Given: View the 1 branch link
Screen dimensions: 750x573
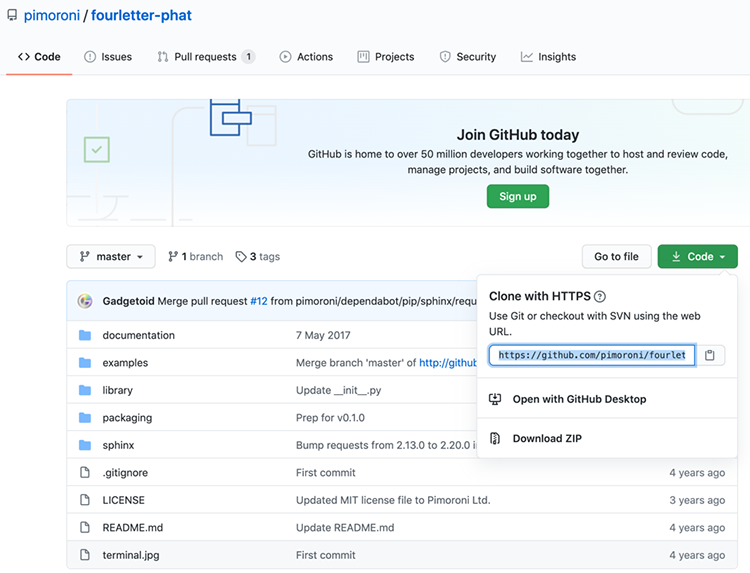Looking at the screenshot, I should (x=196, y=257).
